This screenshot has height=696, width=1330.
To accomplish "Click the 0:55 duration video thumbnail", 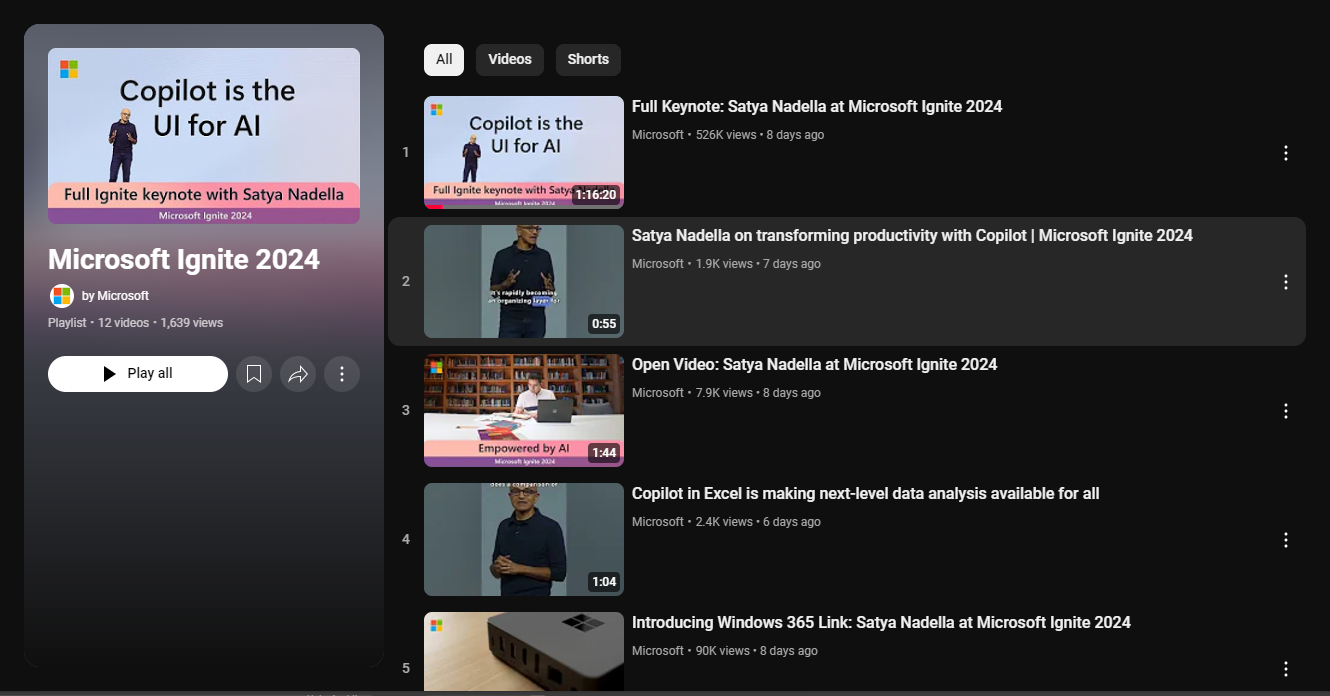I will [524, 282].
